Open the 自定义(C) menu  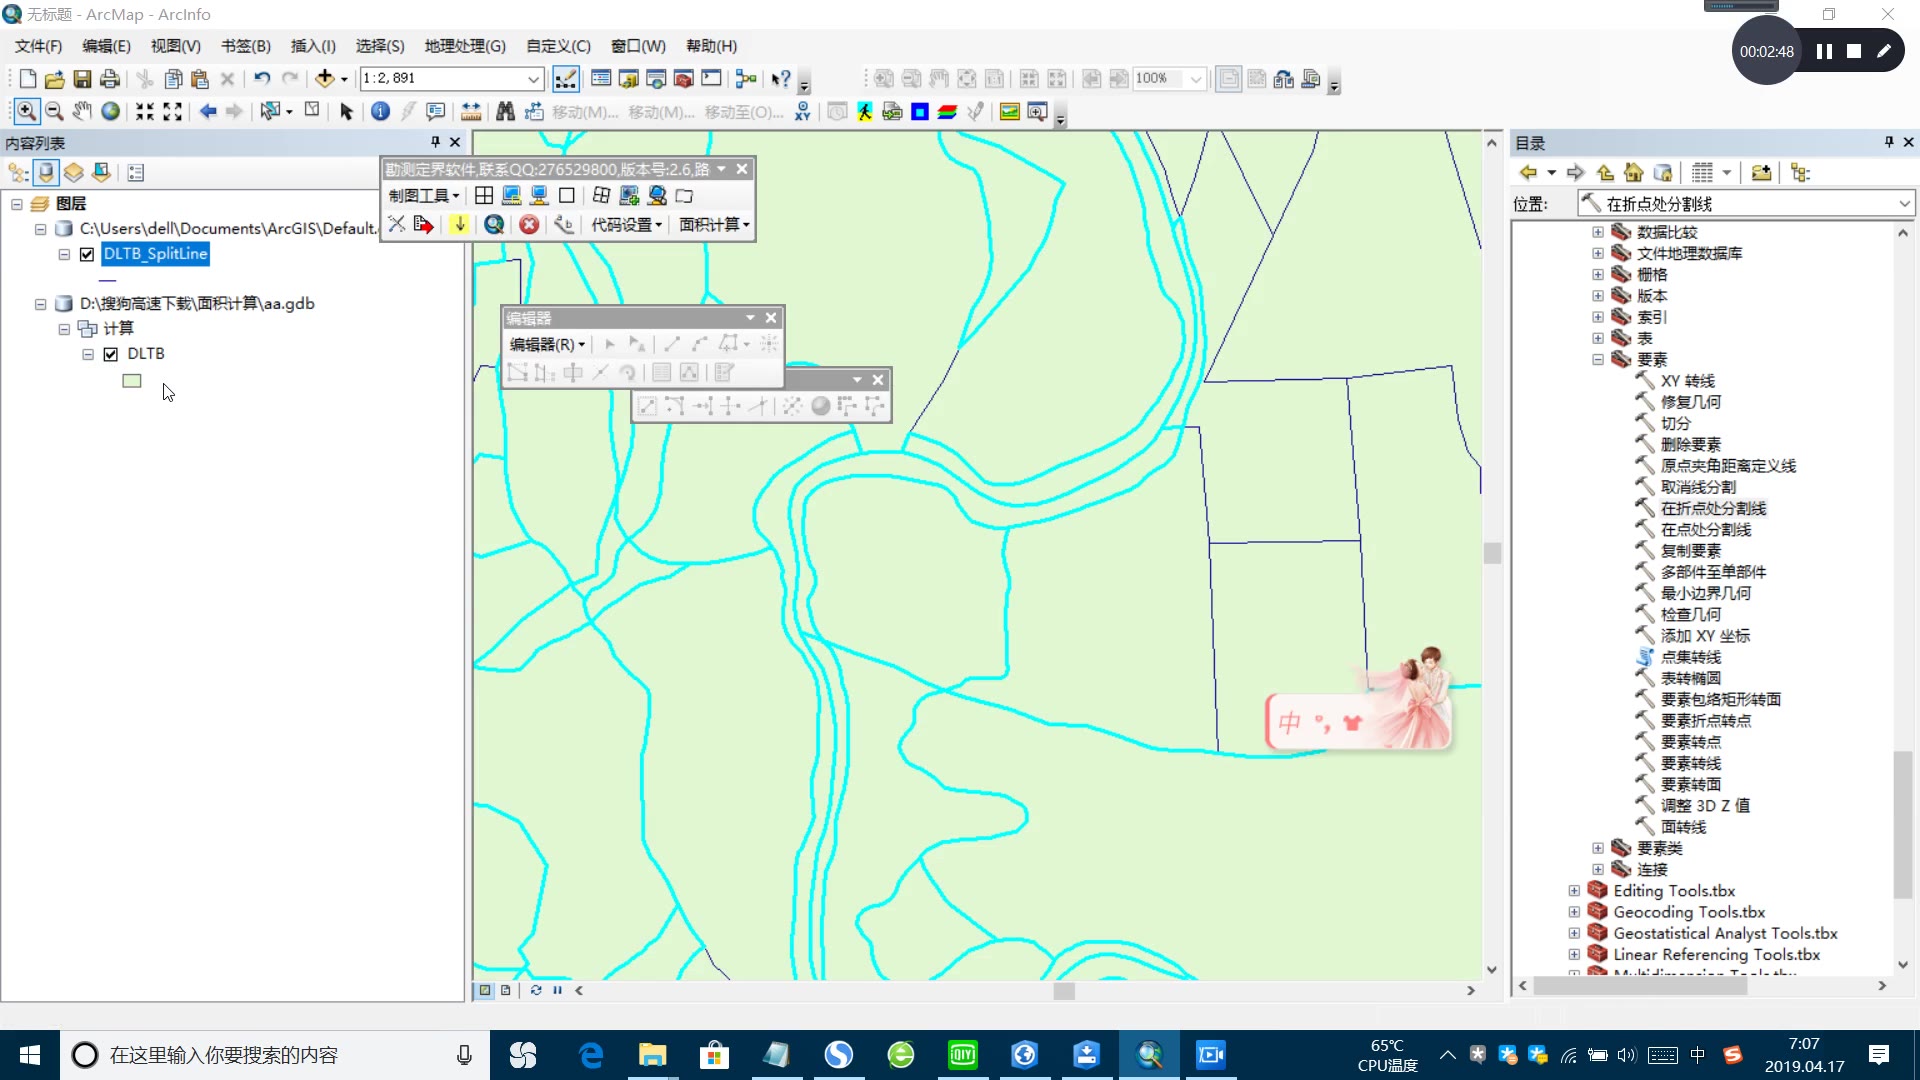point(558,46)
